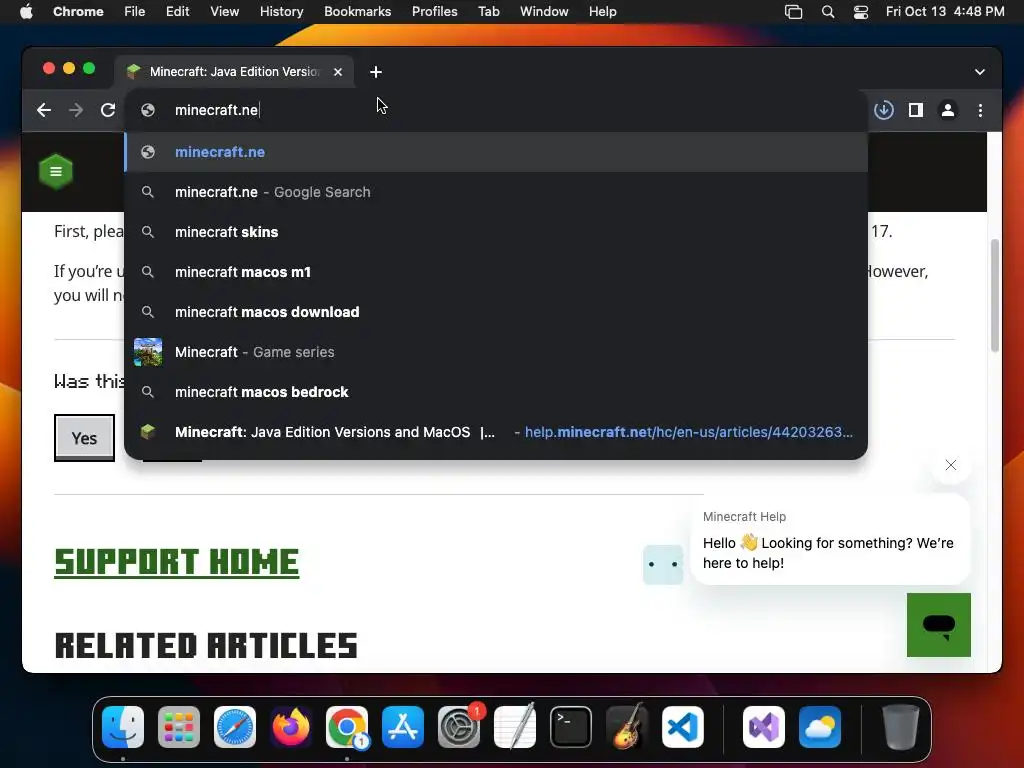Open the Chrome application menu
This screenshot has height=768, width=1024.
coord(78,12)
